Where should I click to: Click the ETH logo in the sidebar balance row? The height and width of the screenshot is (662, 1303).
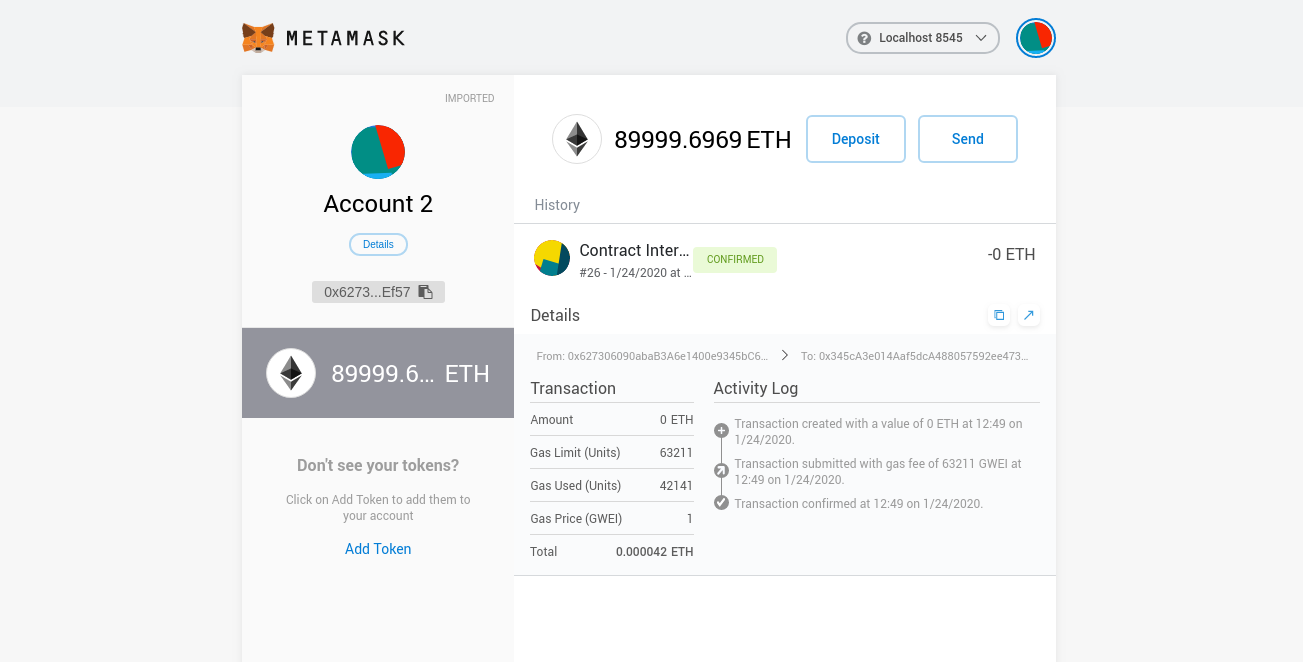pyautogui.click(x=290, y=373)
